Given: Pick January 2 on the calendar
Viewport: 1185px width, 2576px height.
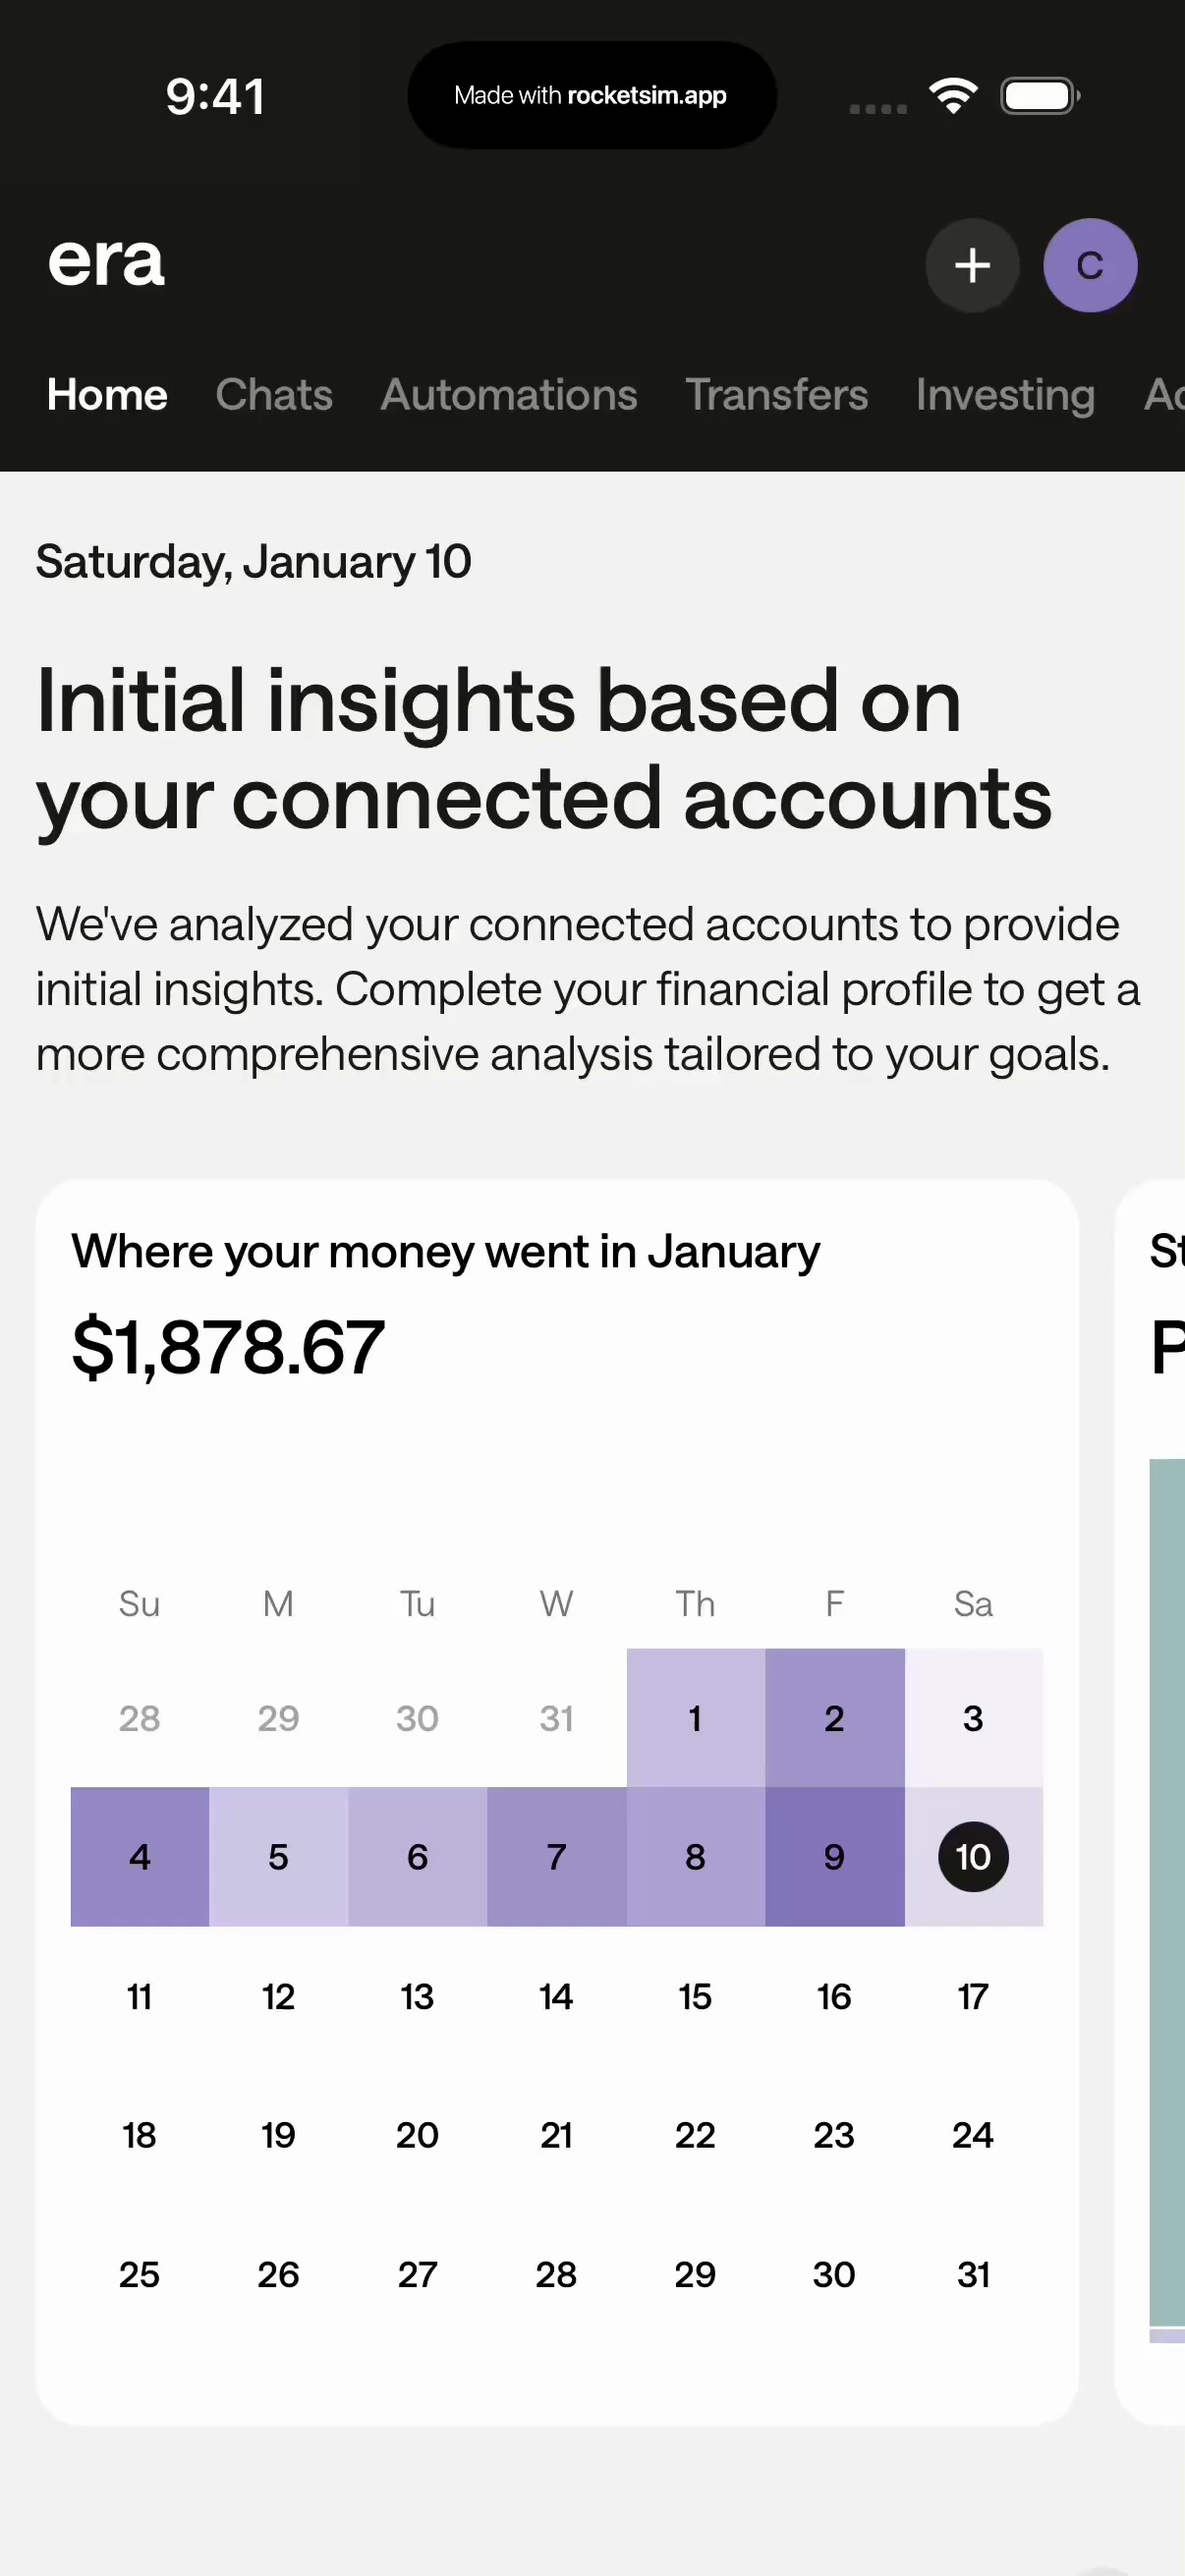Looking at the screenshot, I should point(834,1718).
